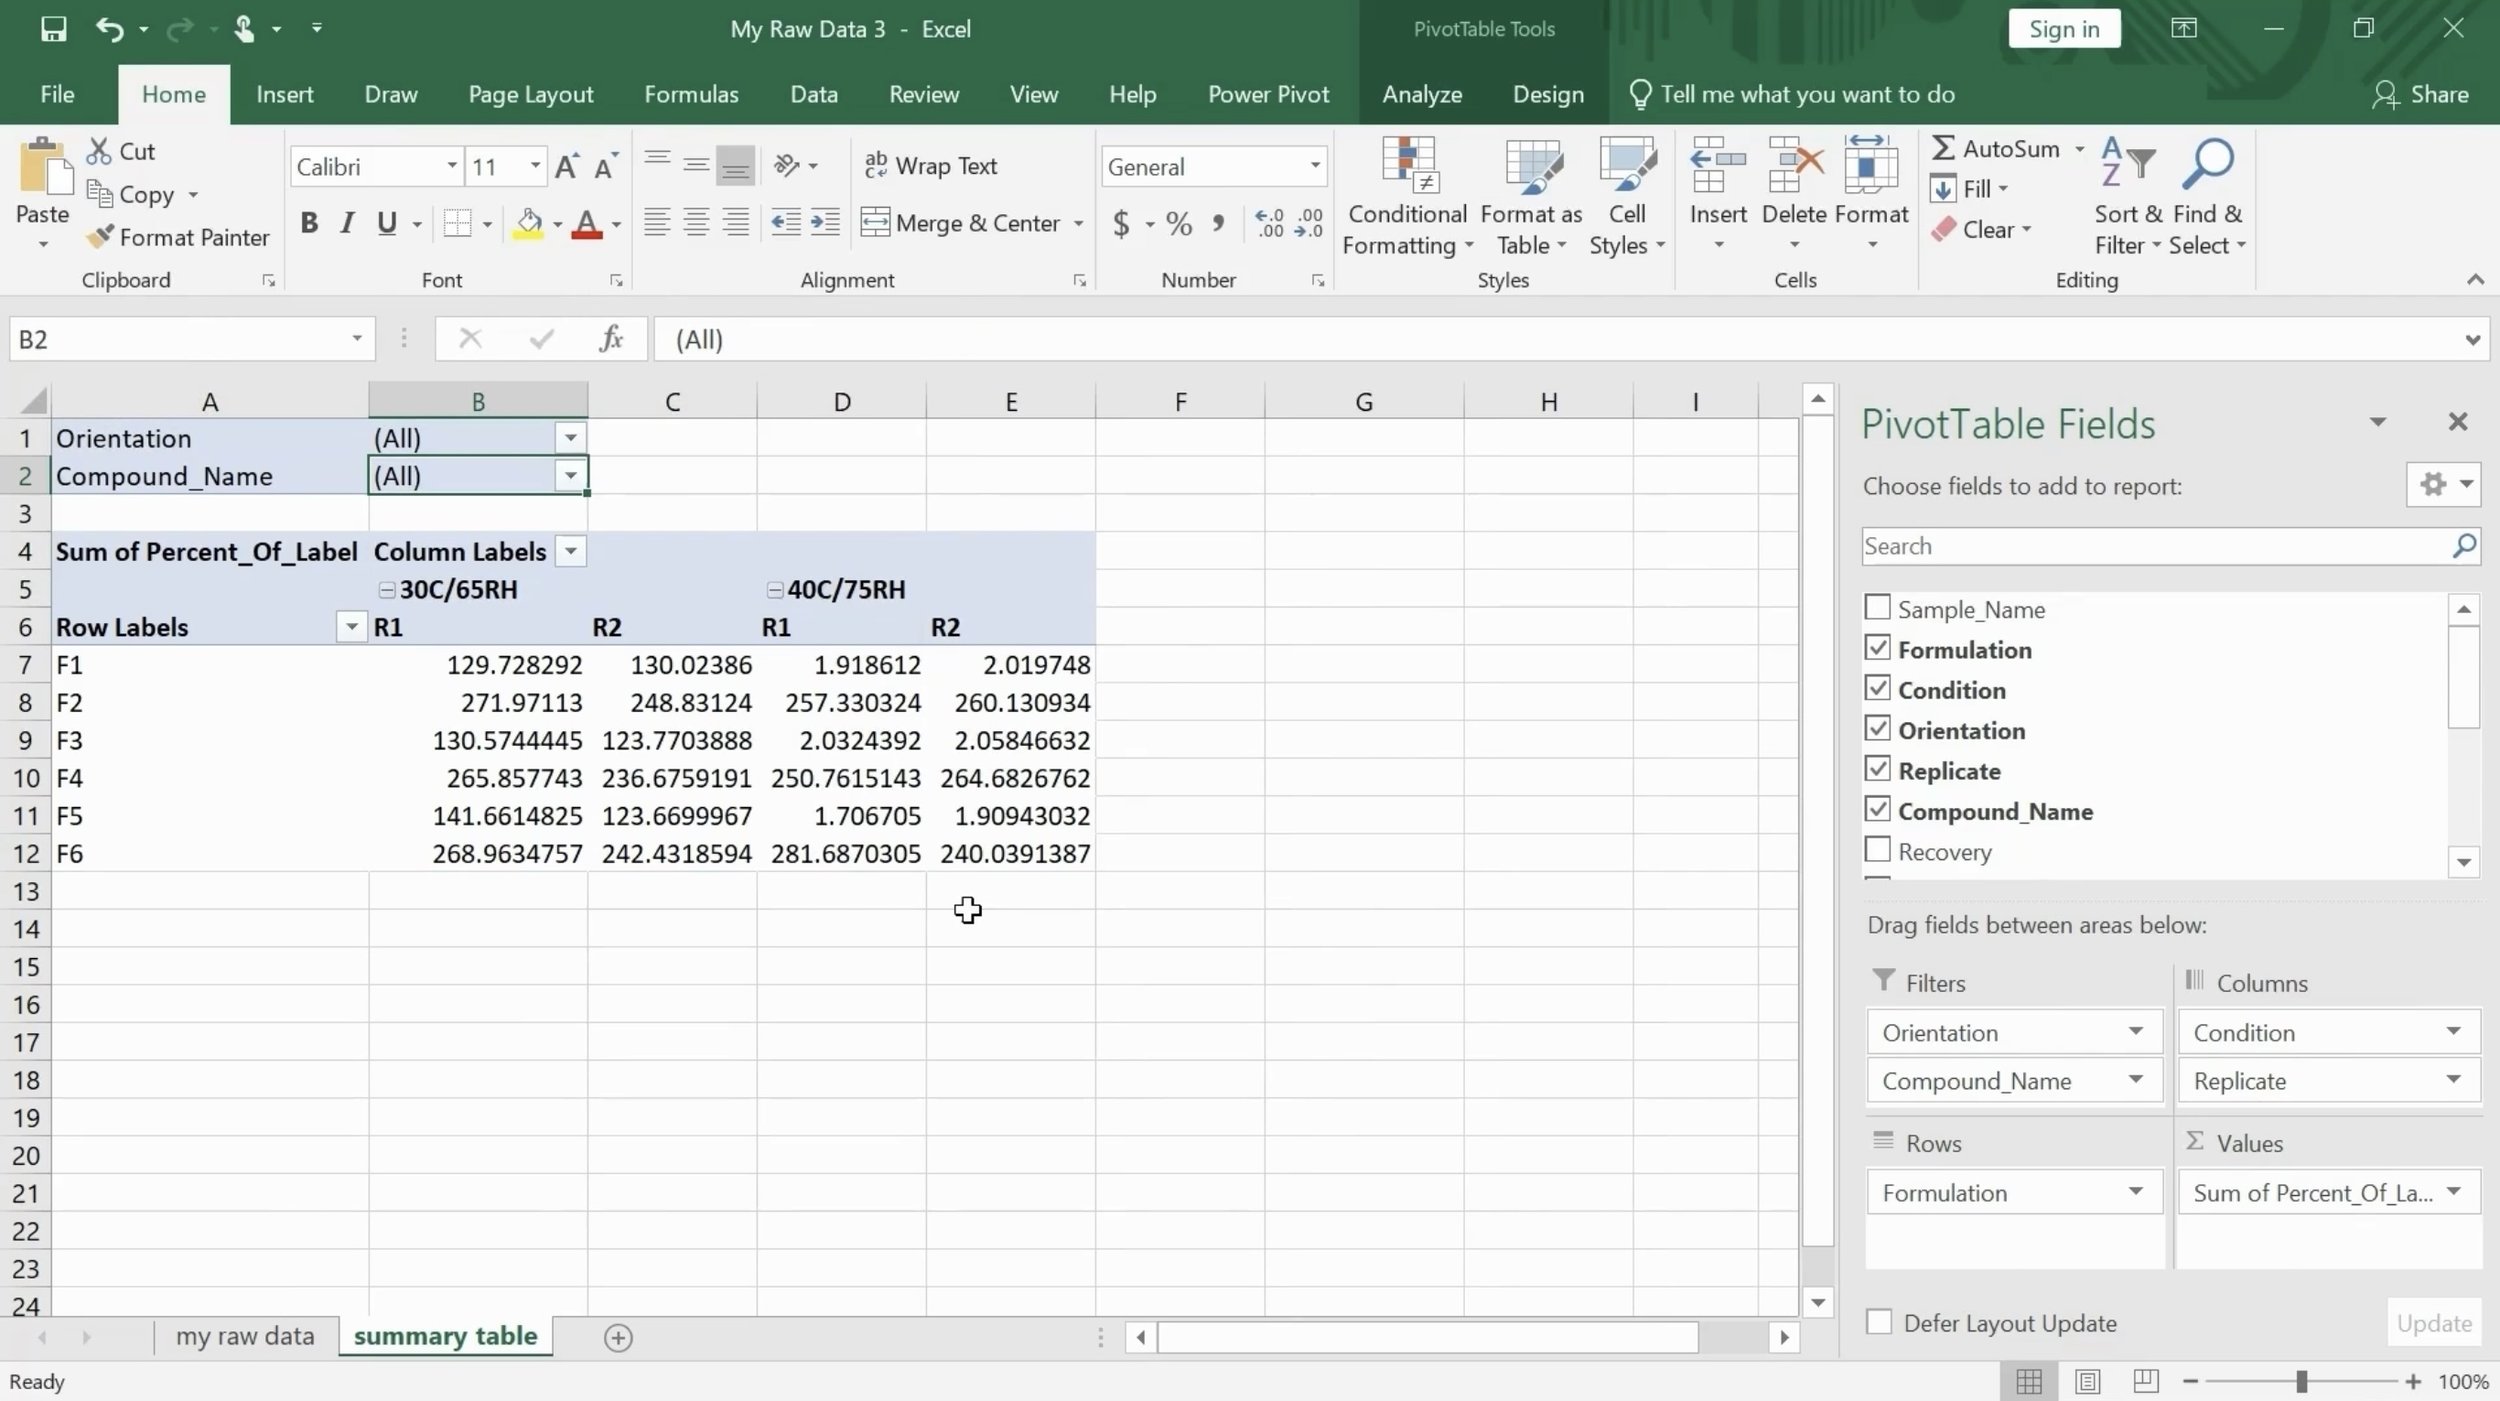
Task: Click the Wrap Text button
Action: coord(930,165)
